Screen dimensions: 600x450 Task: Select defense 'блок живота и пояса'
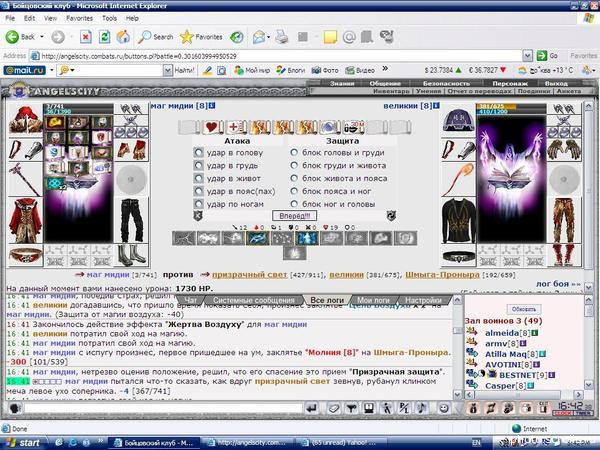coord(294,178)
